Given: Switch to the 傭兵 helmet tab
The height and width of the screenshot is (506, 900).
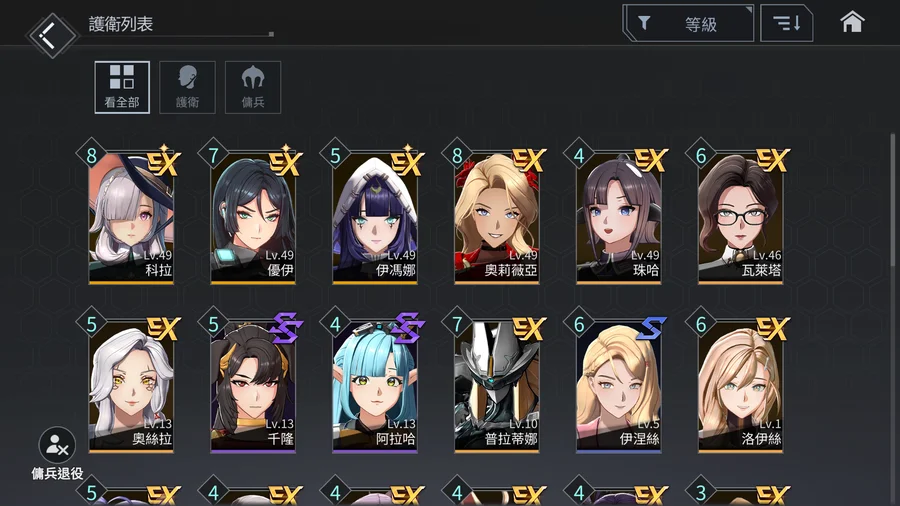Looking at the screenshot, I should (253, 87).
